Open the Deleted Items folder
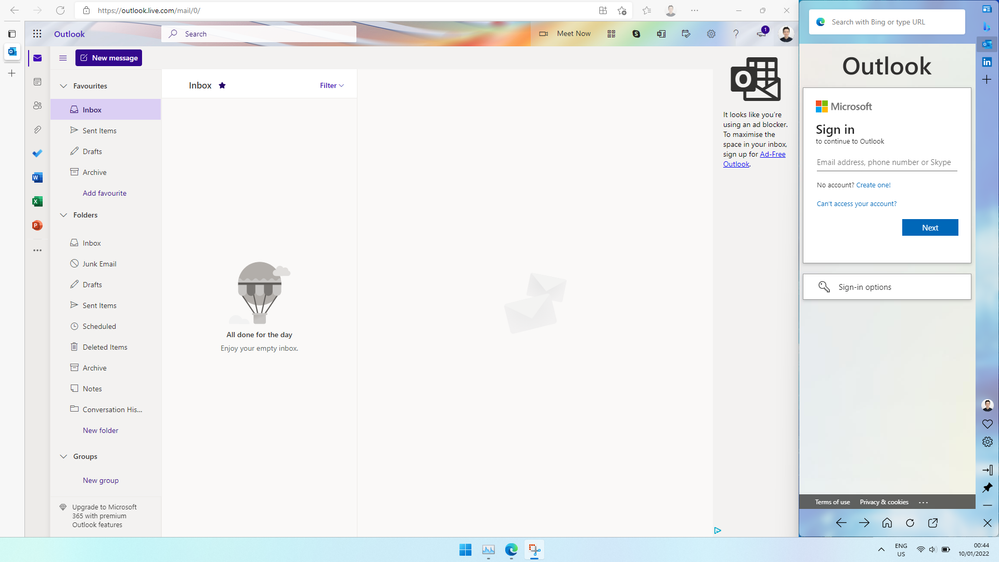Viewport: 999px width, 562px height. [106, 347]
